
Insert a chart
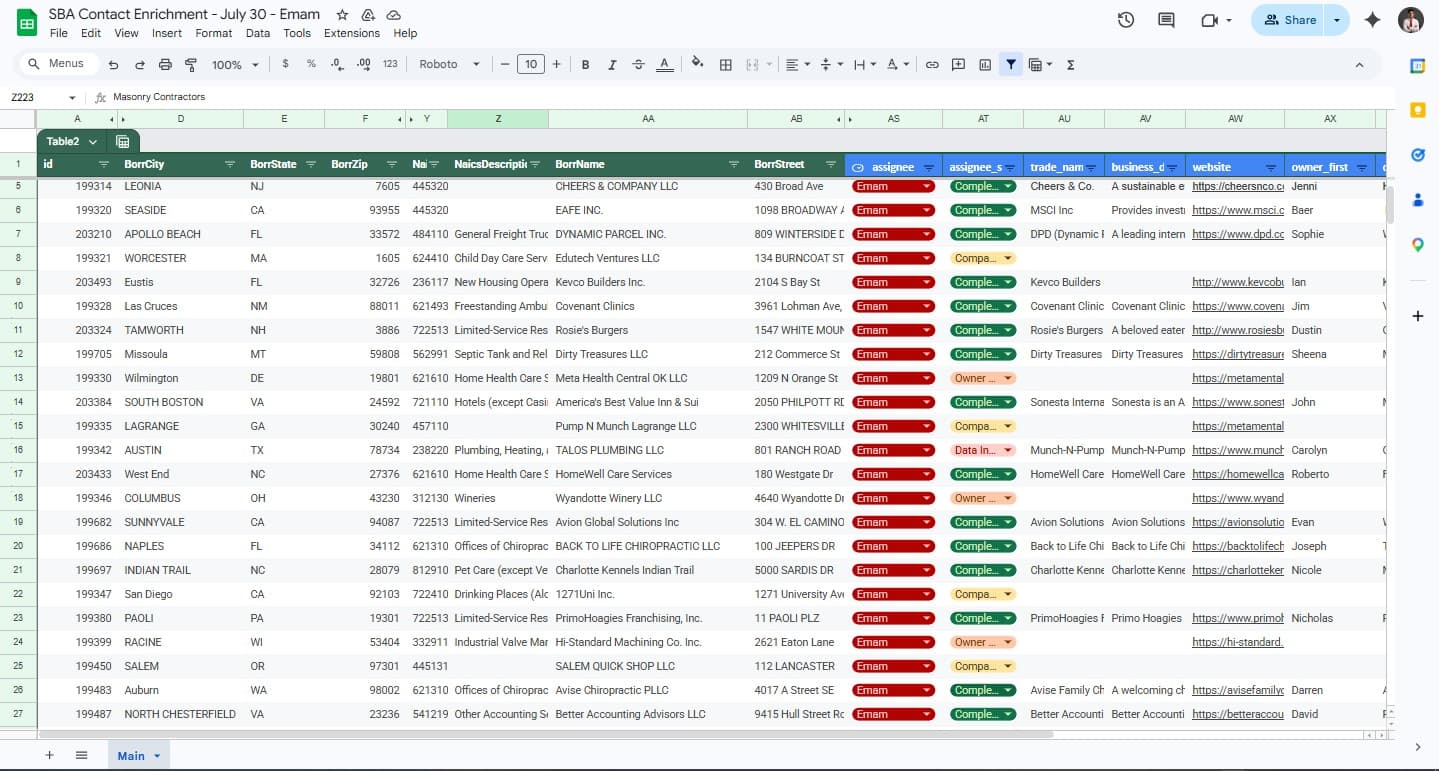(985, 64)
